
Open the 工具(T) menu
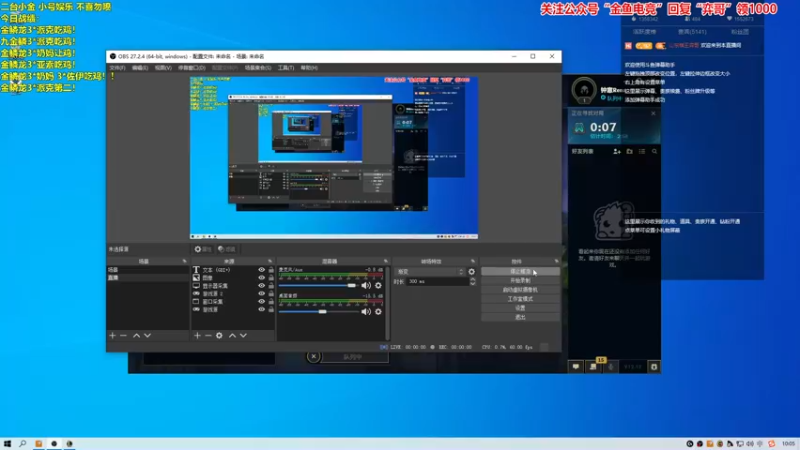(286, 68)
